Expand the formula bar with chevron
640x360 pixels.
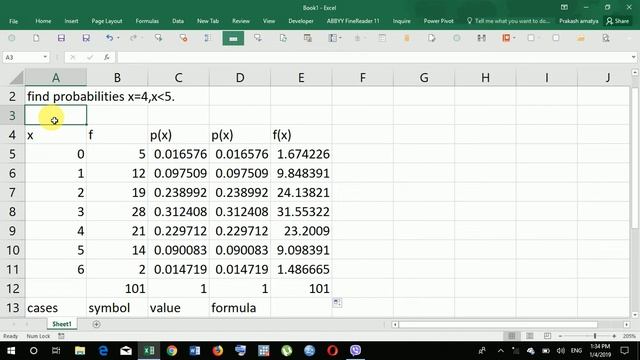click(x=633, y=57)
